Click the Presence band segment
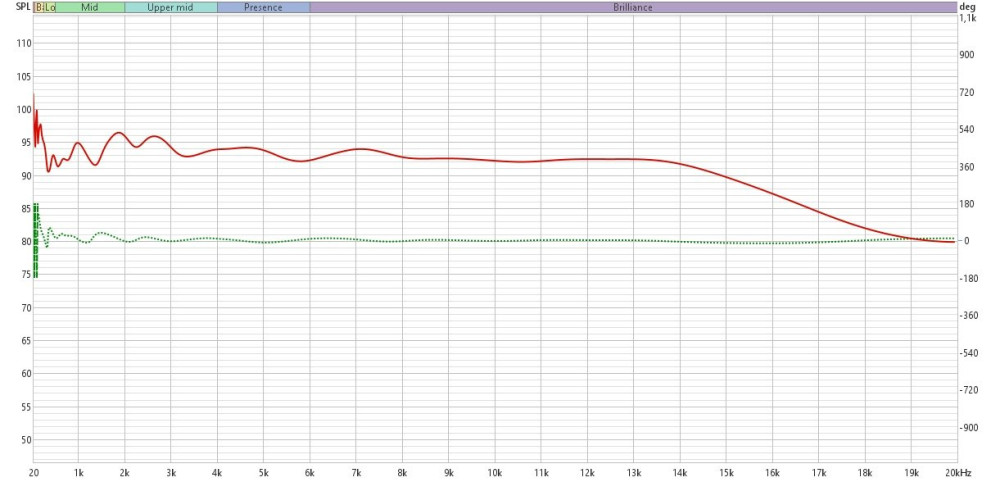The height and width of the screenshot is (482, 1000). 263,7
